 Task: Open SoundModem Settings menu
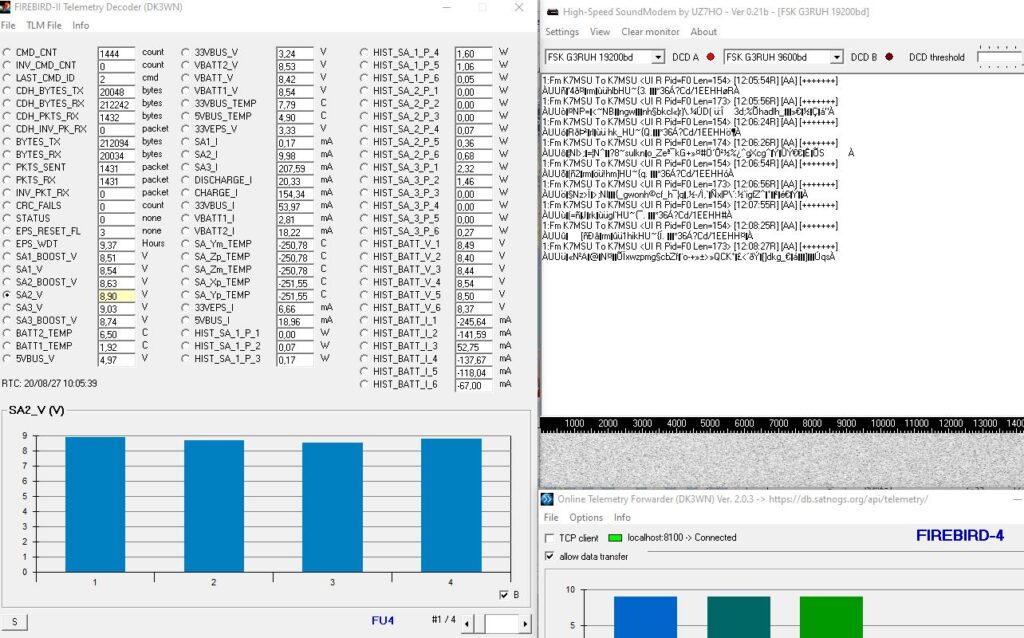point(562,32)
